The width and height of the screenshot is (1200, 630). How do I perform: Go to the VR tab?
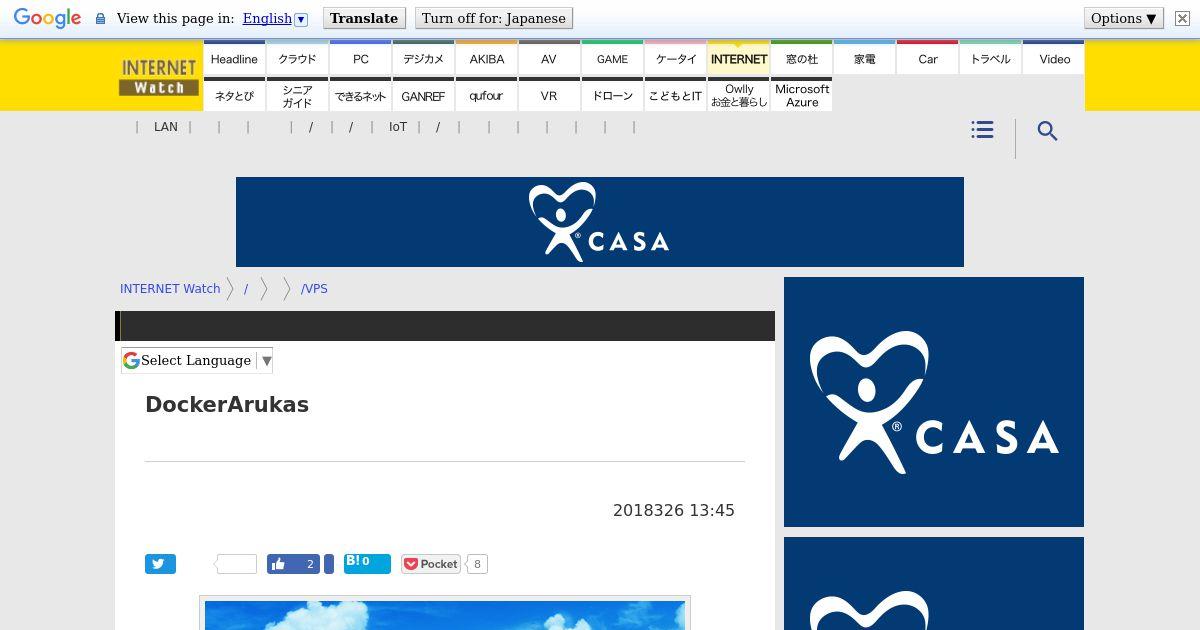(549, 95)
